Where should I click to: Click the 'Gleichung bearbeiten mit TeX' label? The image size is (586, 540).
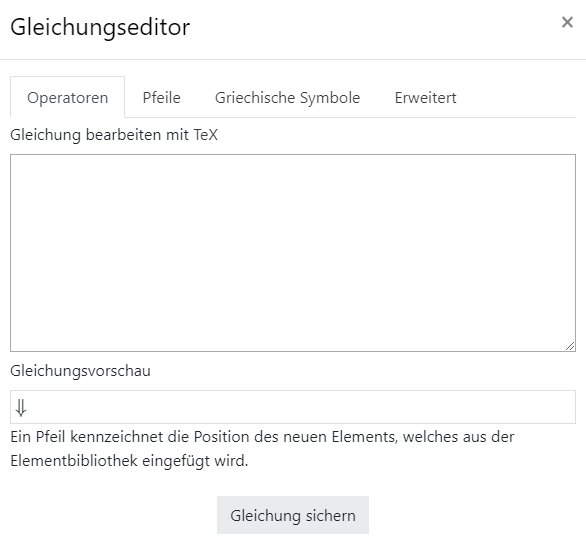pos(114,135)
